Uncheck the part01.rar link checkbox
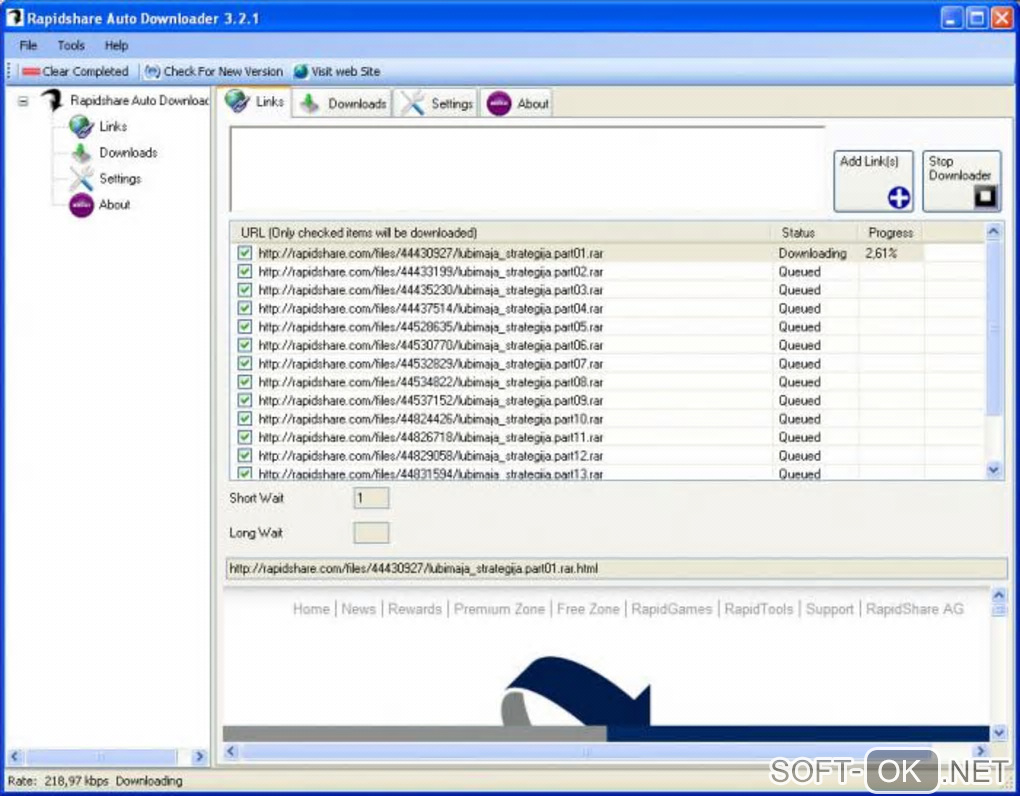 (x=245, y=253)
